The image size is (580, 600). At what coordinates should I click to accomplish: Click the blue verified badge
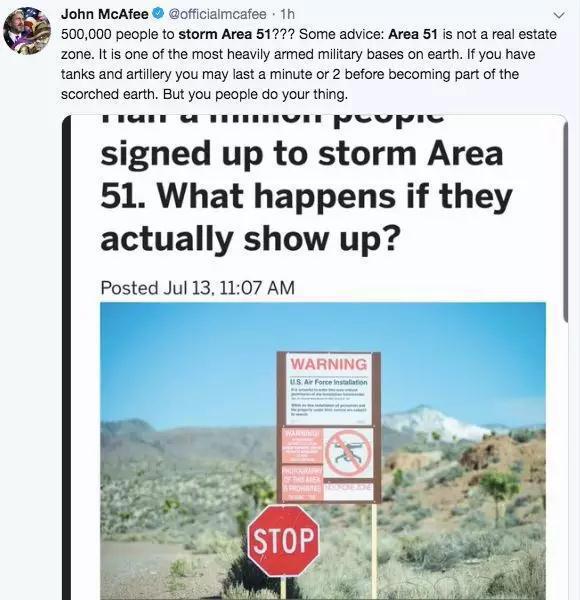[158, 13]
